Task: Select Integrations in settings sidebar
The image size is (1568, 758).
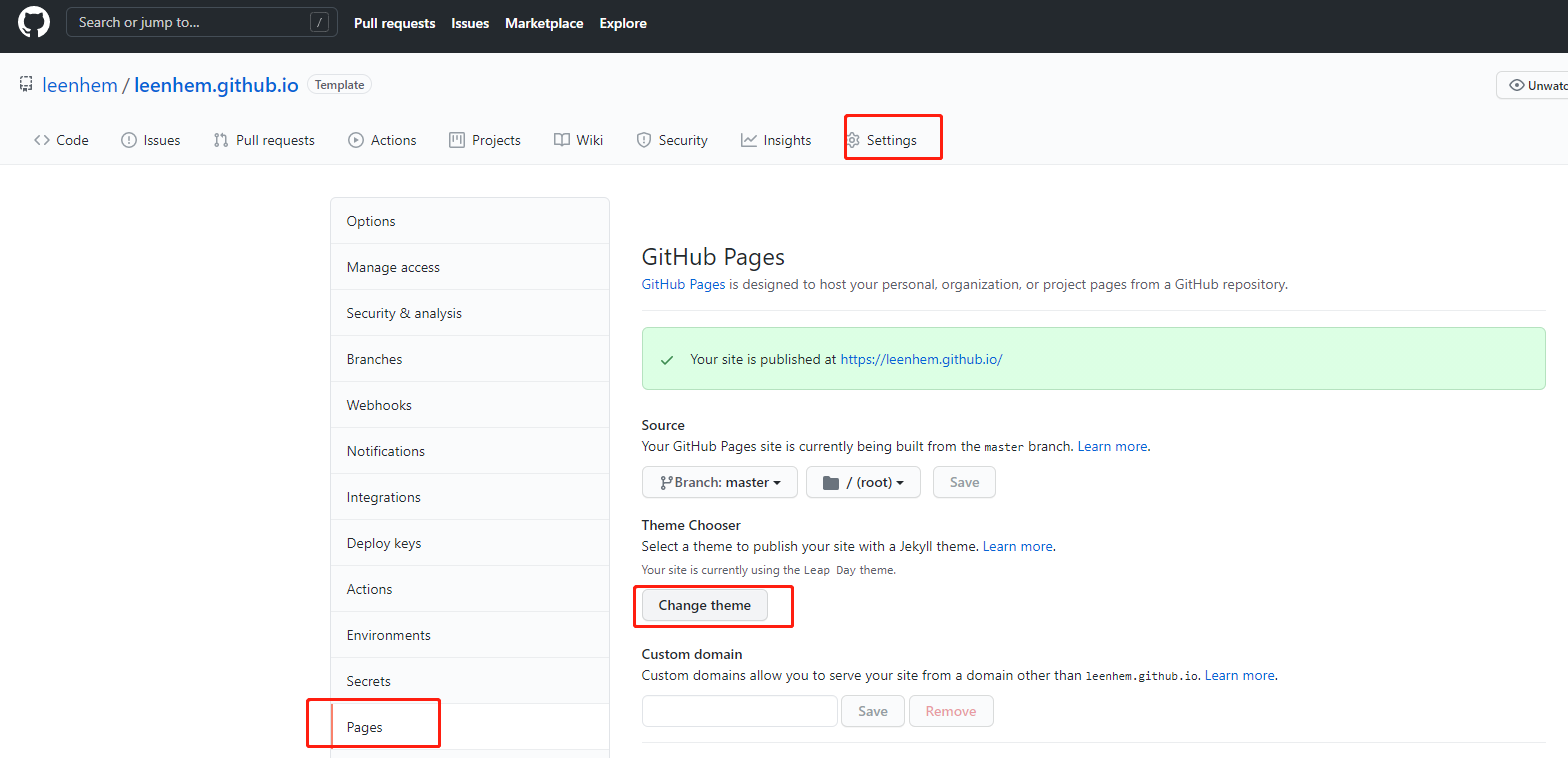Action: [470, 497]
